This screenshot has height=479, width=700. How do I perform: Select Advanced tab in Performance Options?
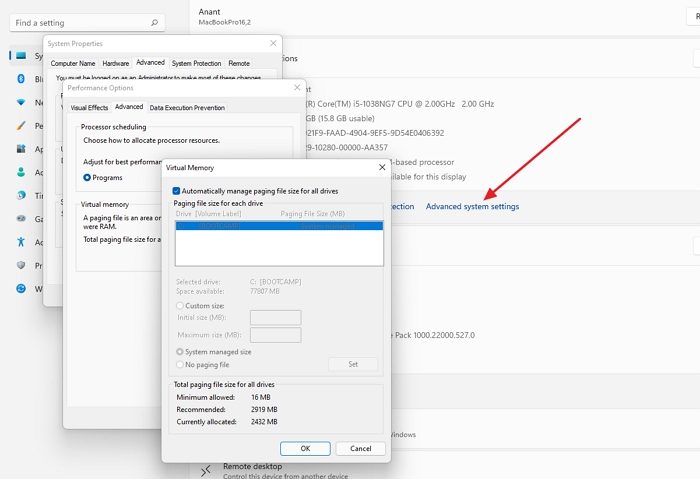pyautogui.click(x=129, y=107)
